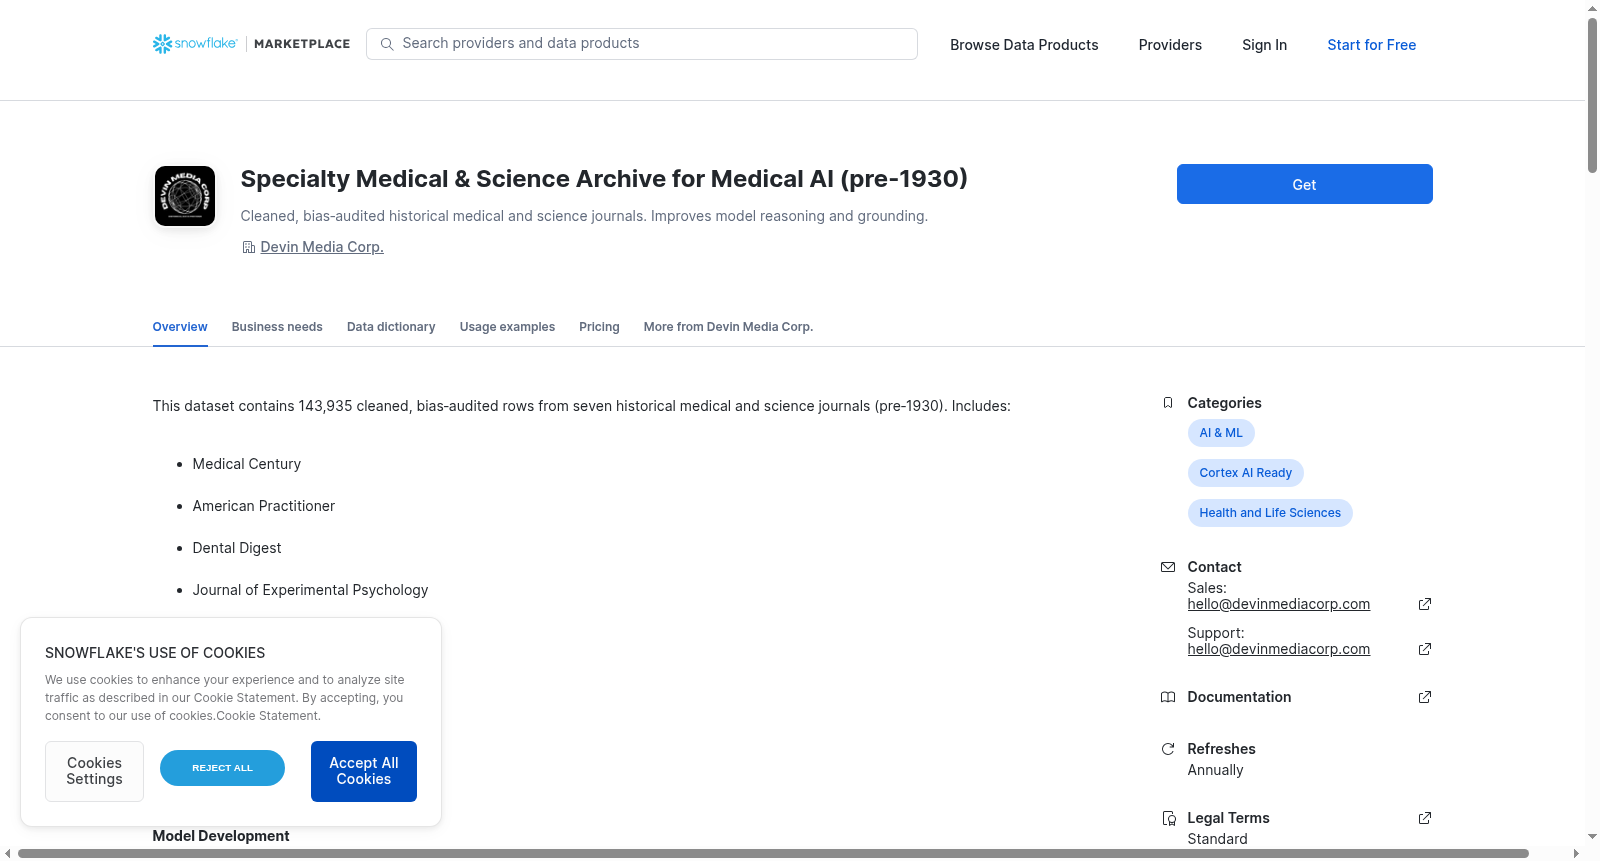Click the AI & ML category tag
Screen dimensions: 1600x861
click(1221, 433)
